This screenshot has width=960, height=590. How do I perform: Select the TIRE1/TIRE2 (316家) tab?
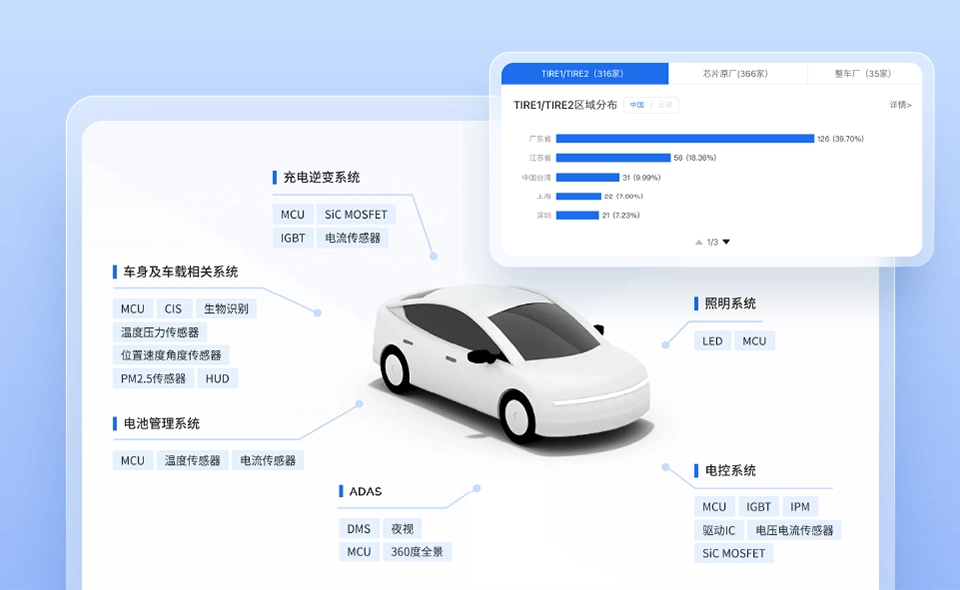pos(584,74)
